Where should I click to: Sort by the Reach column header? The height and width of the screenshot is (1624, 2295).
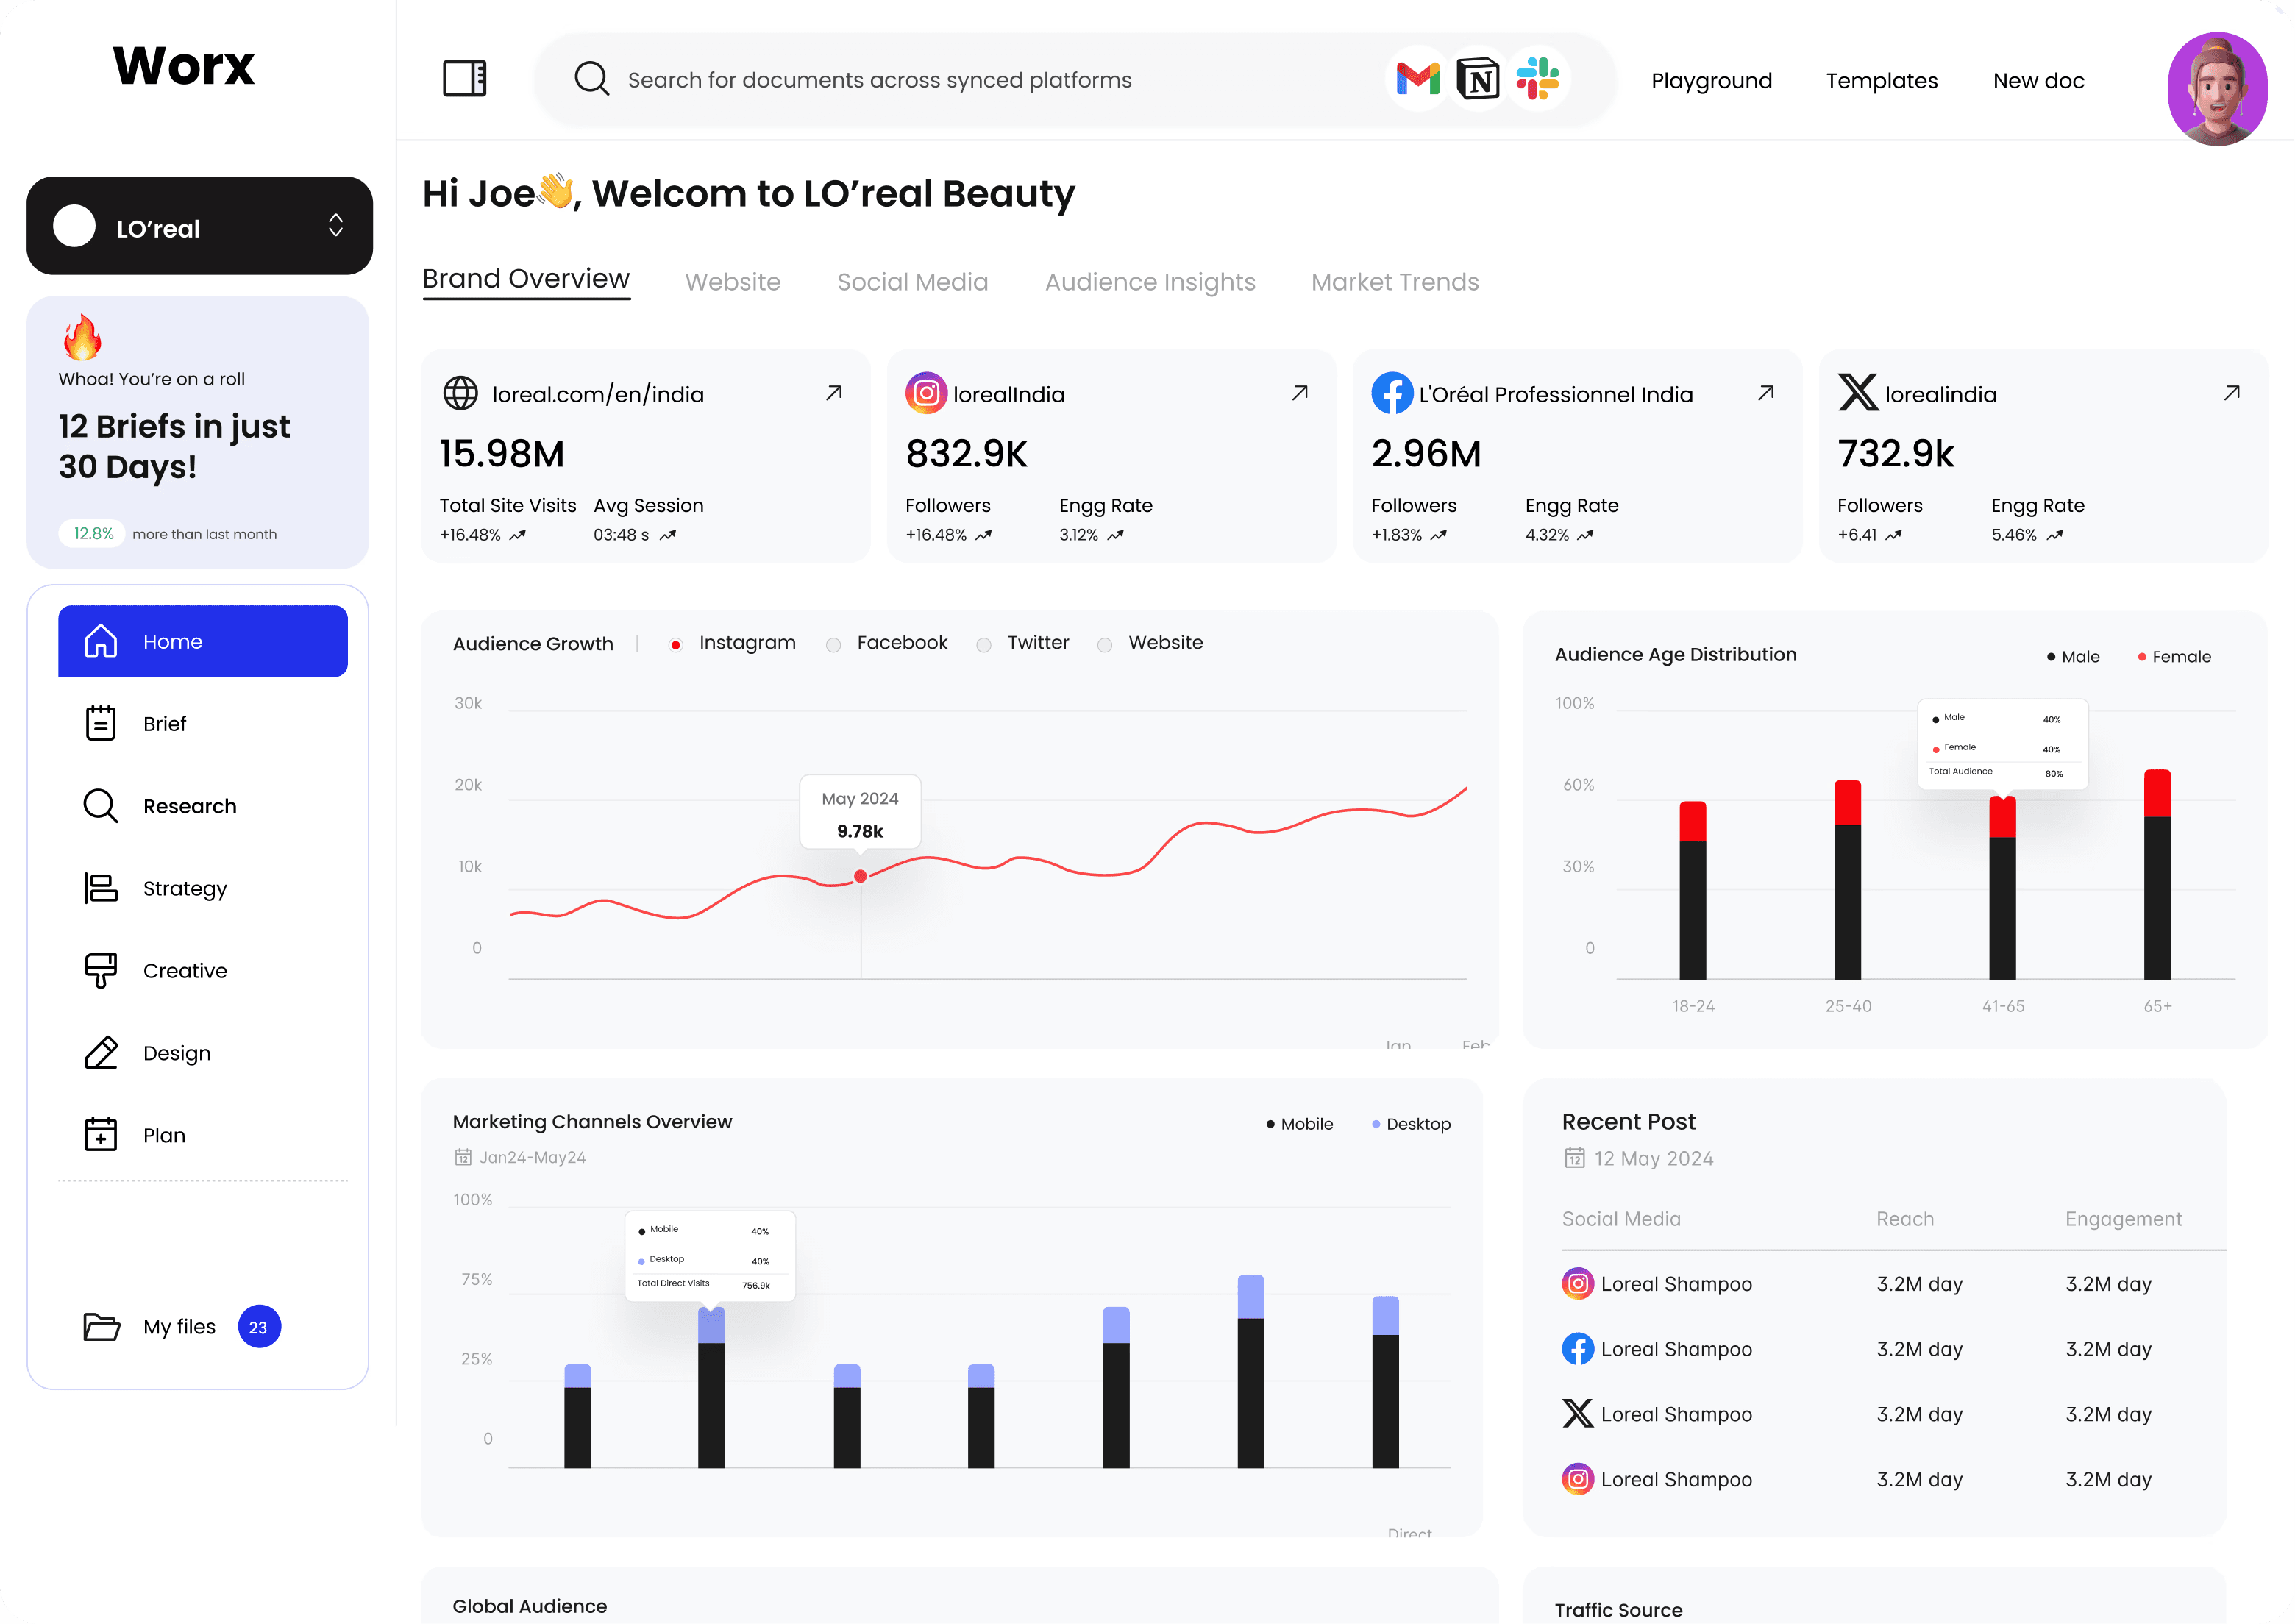pyautogui.click(x=1905, y=1219)
